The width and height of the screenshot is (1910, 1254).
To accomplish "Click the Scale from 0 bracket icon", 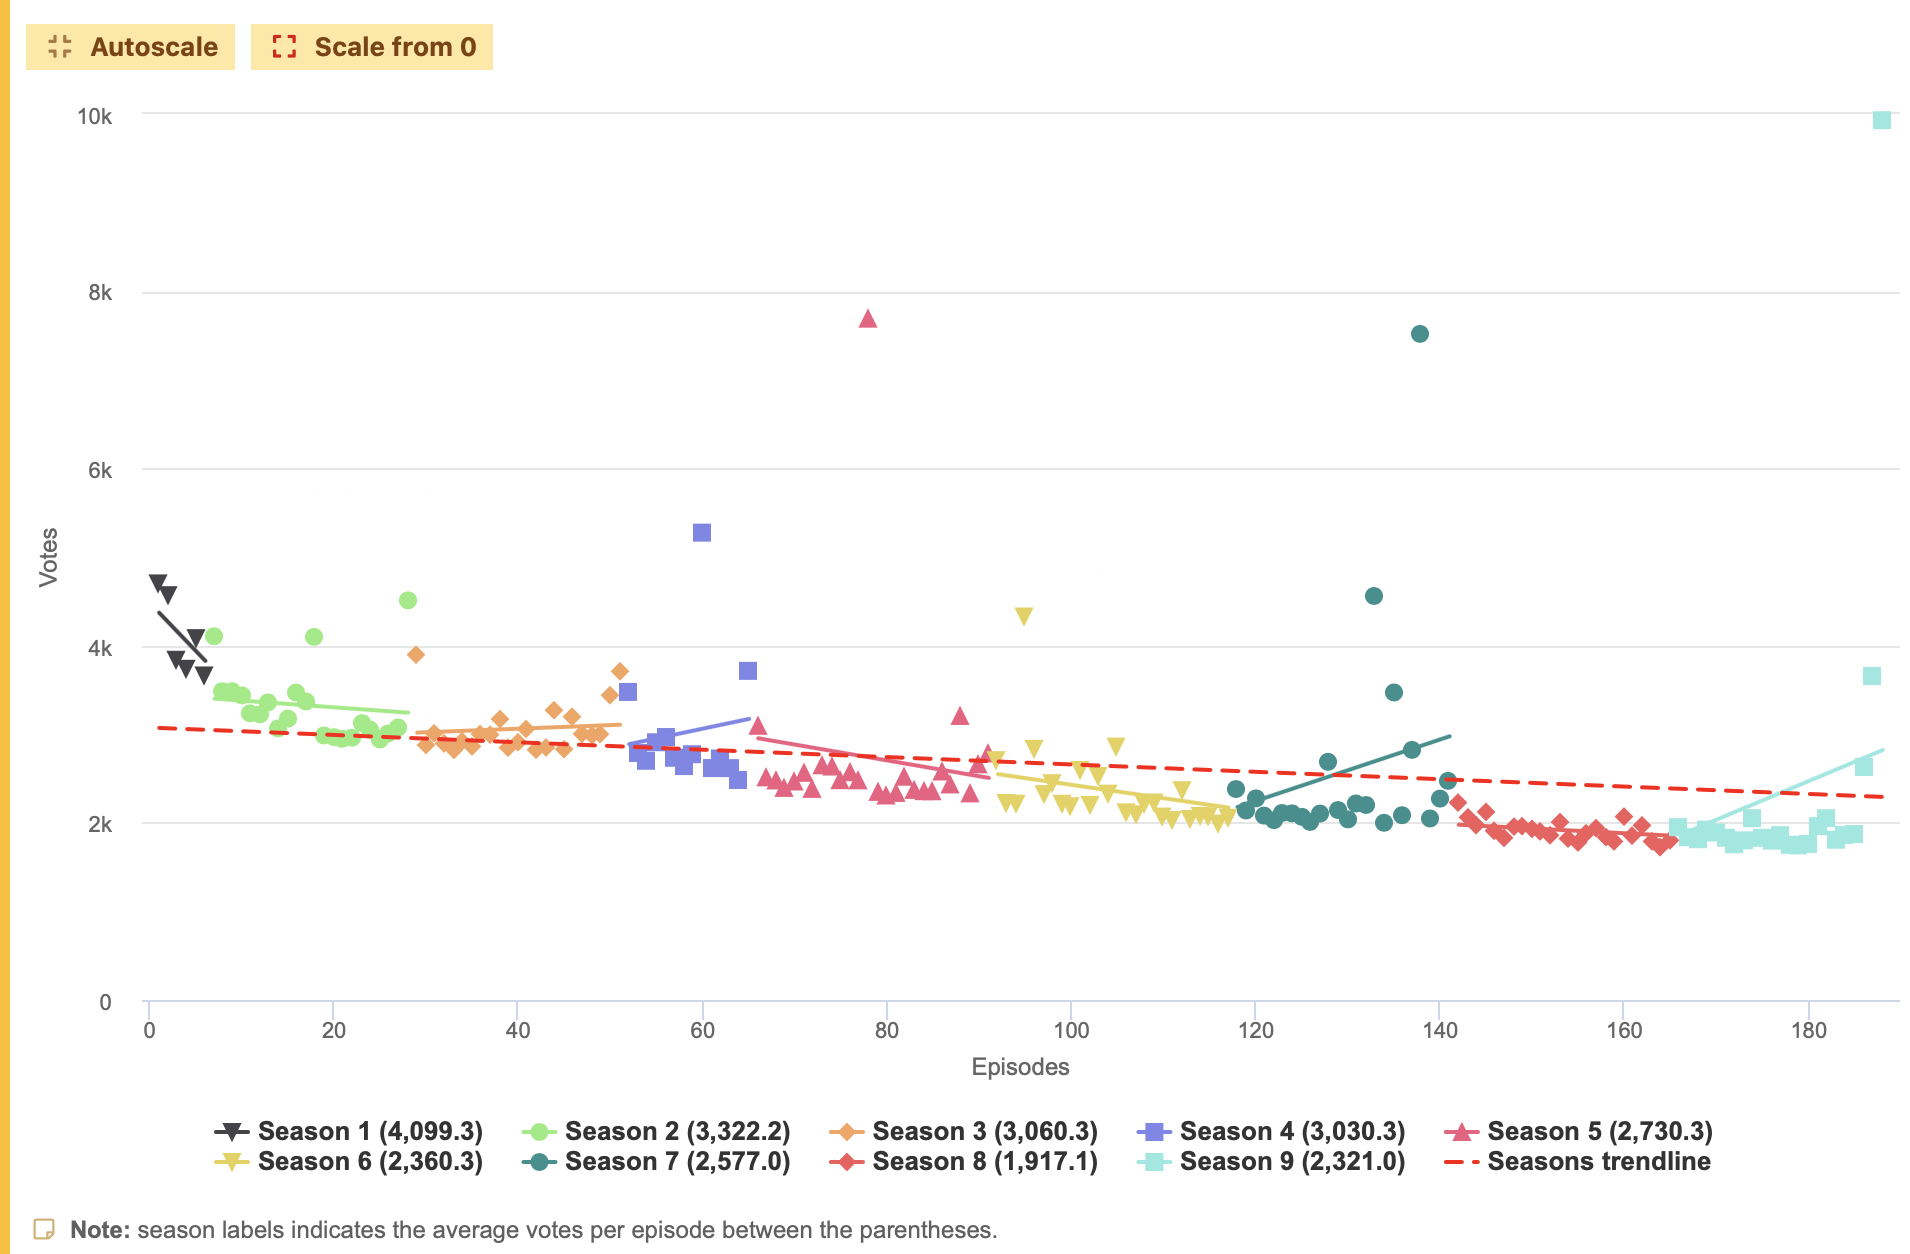I will 284,47.
